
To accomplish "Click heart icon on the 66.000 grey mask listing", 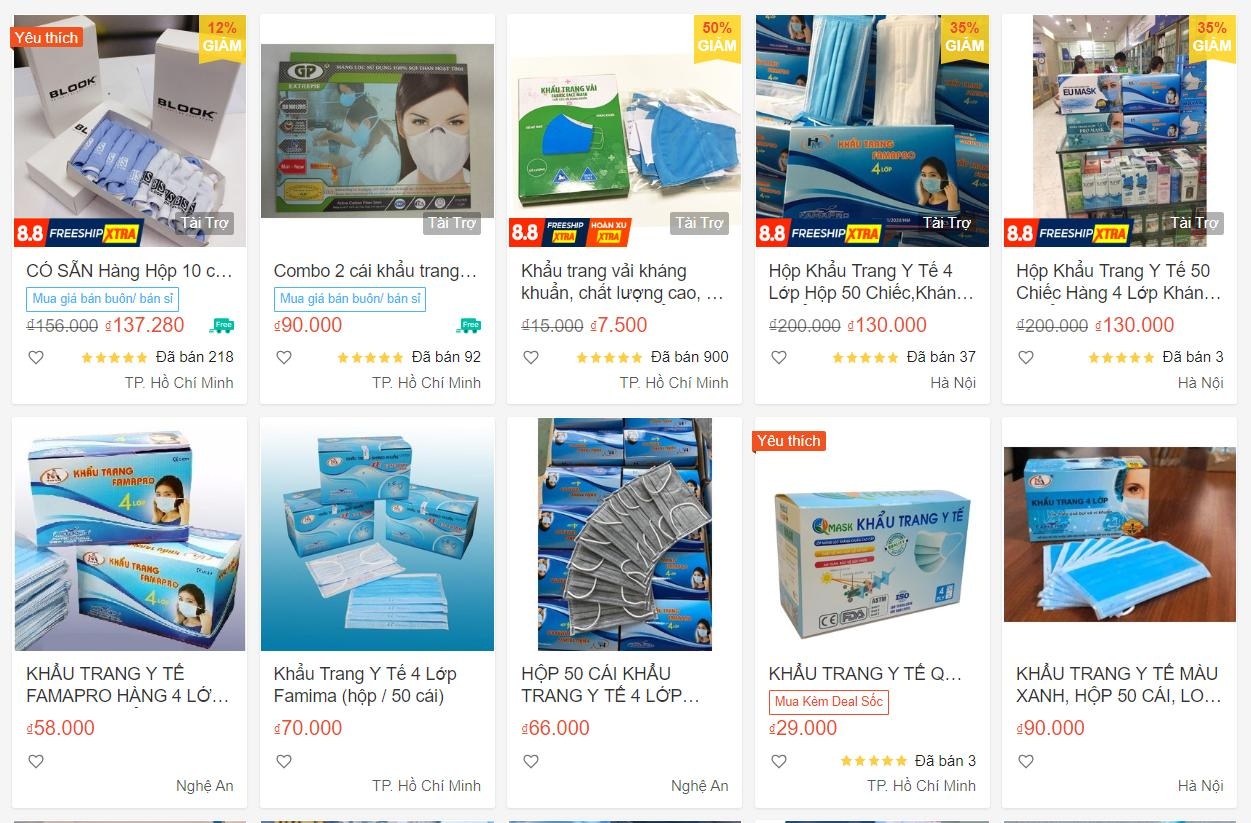I will click(x=531, y=761).
